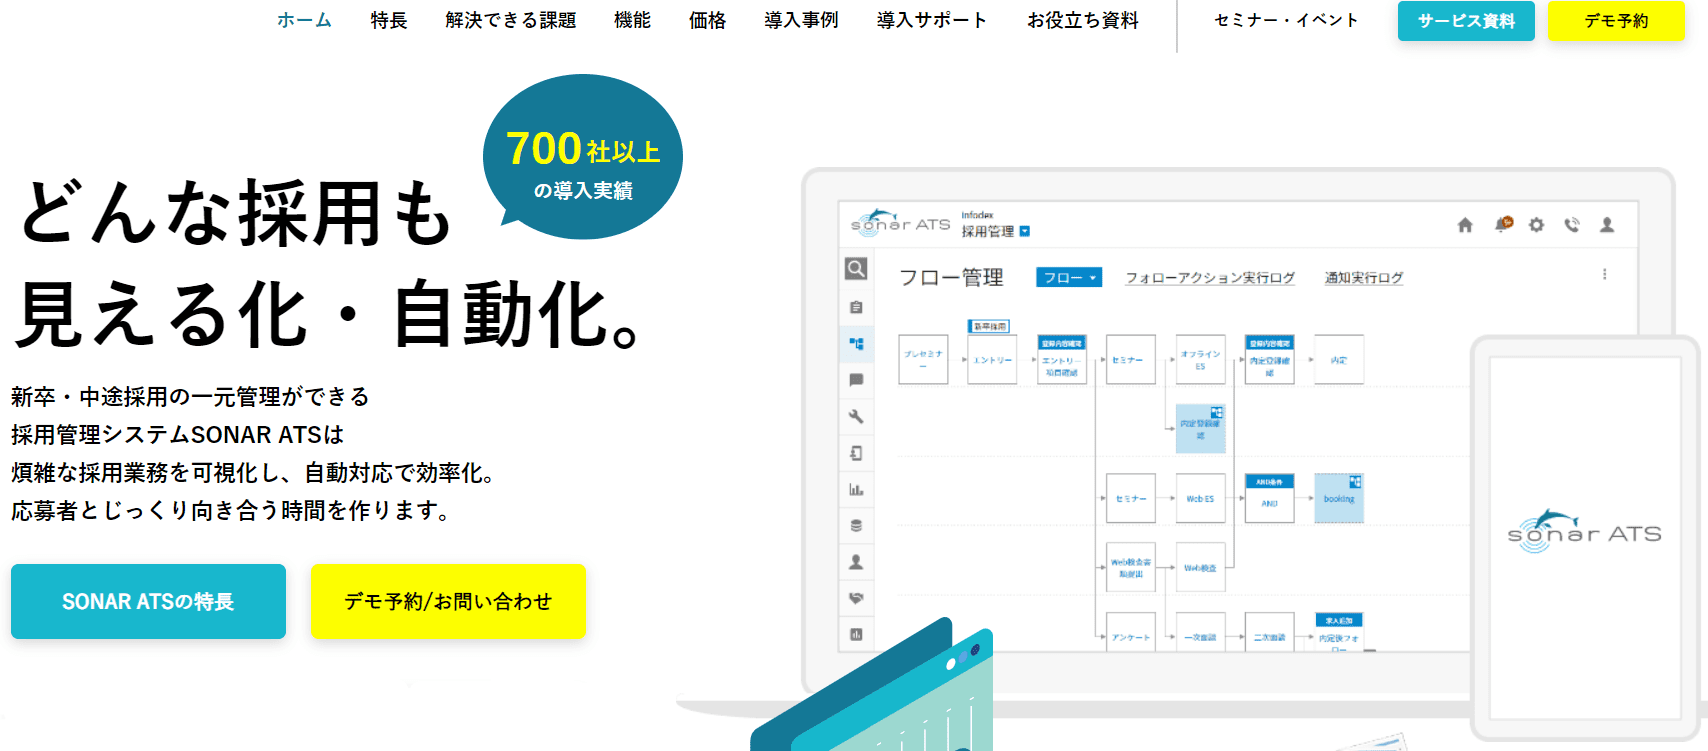Open the chat bubble sidebar icon
Viewport: 1708px width, 751px height.
[856, 380]
